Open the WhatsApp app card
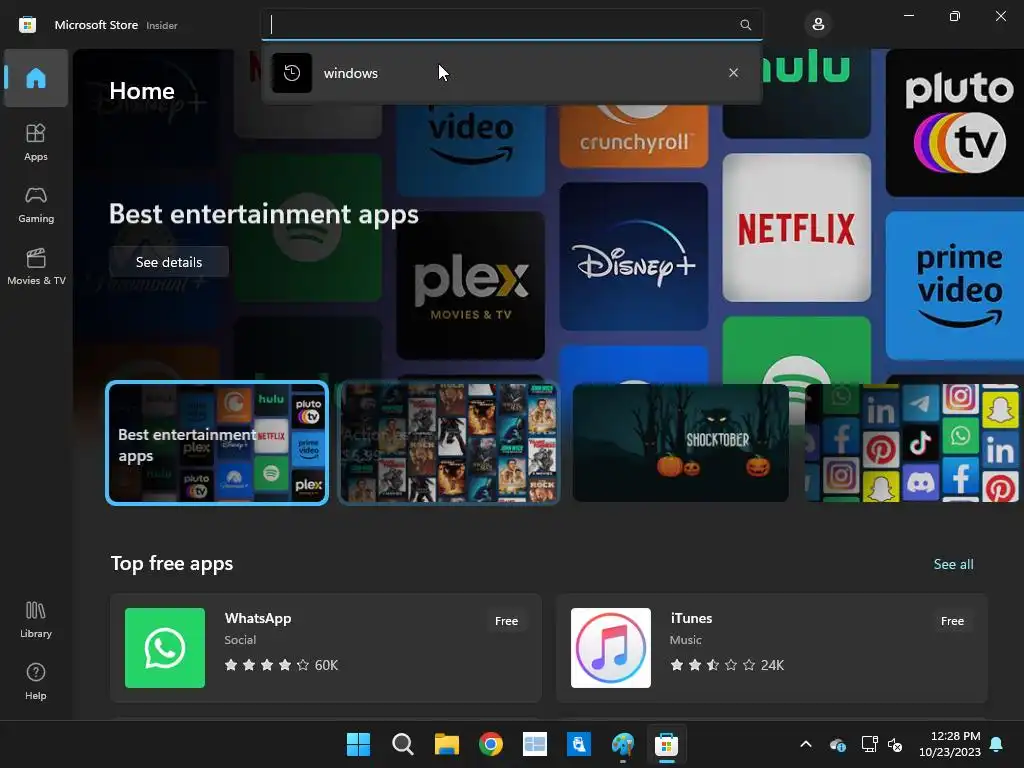This screenshot has width=1024, height=768. tap(326, 648)
